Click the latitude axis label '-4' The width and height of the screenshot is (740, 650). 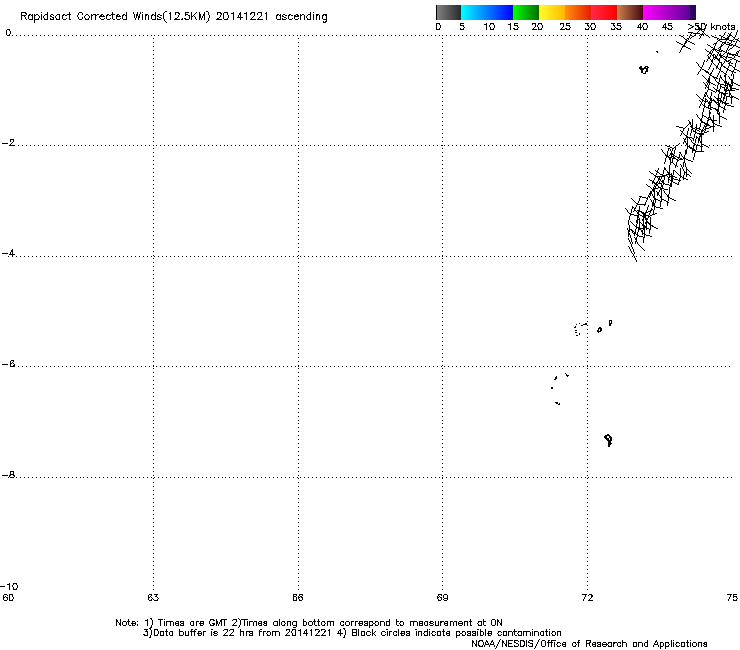[9, 253]
